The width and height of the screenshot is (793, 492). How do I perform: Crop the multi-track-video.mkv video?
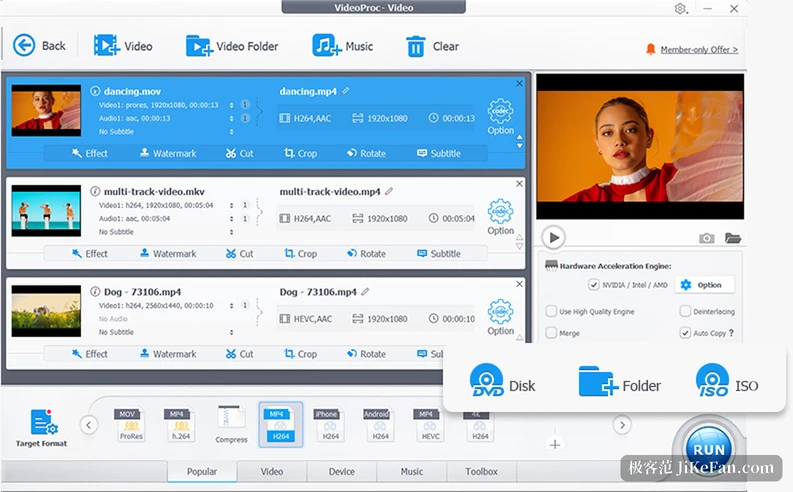pyautogui.click(x=300, y=253)
